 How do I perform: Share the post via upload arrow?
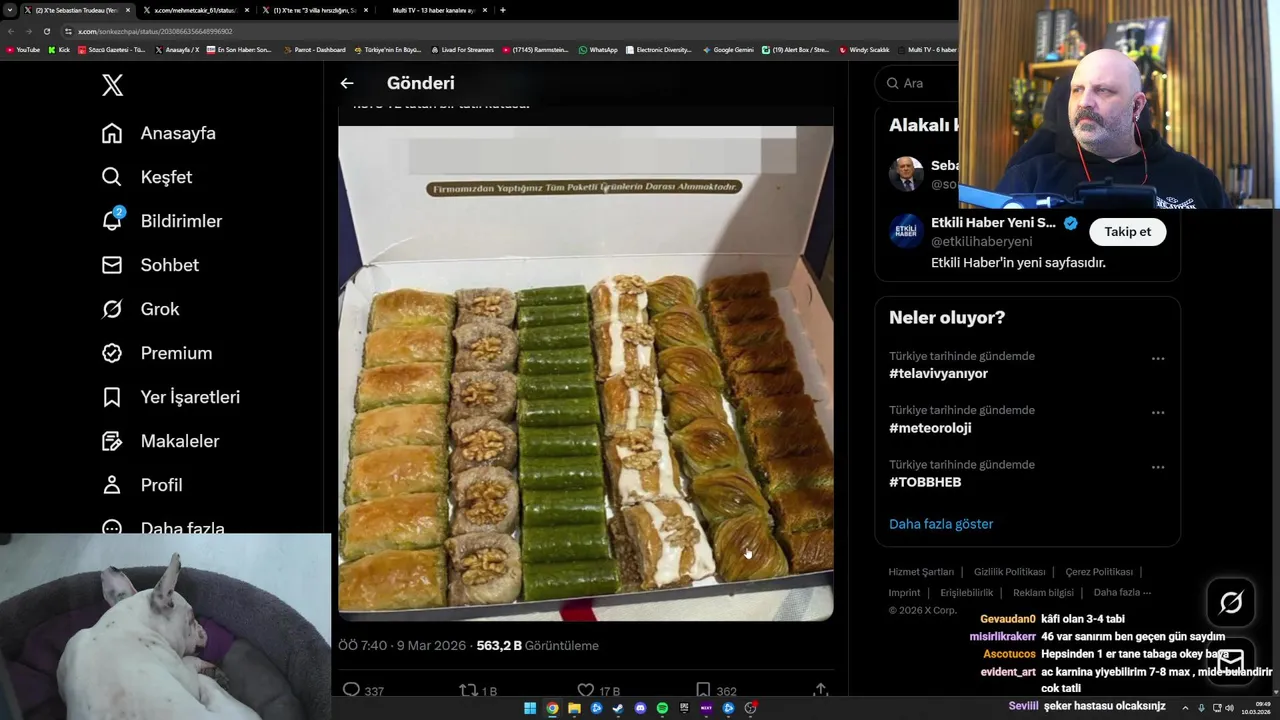click(x=820, y=690)
